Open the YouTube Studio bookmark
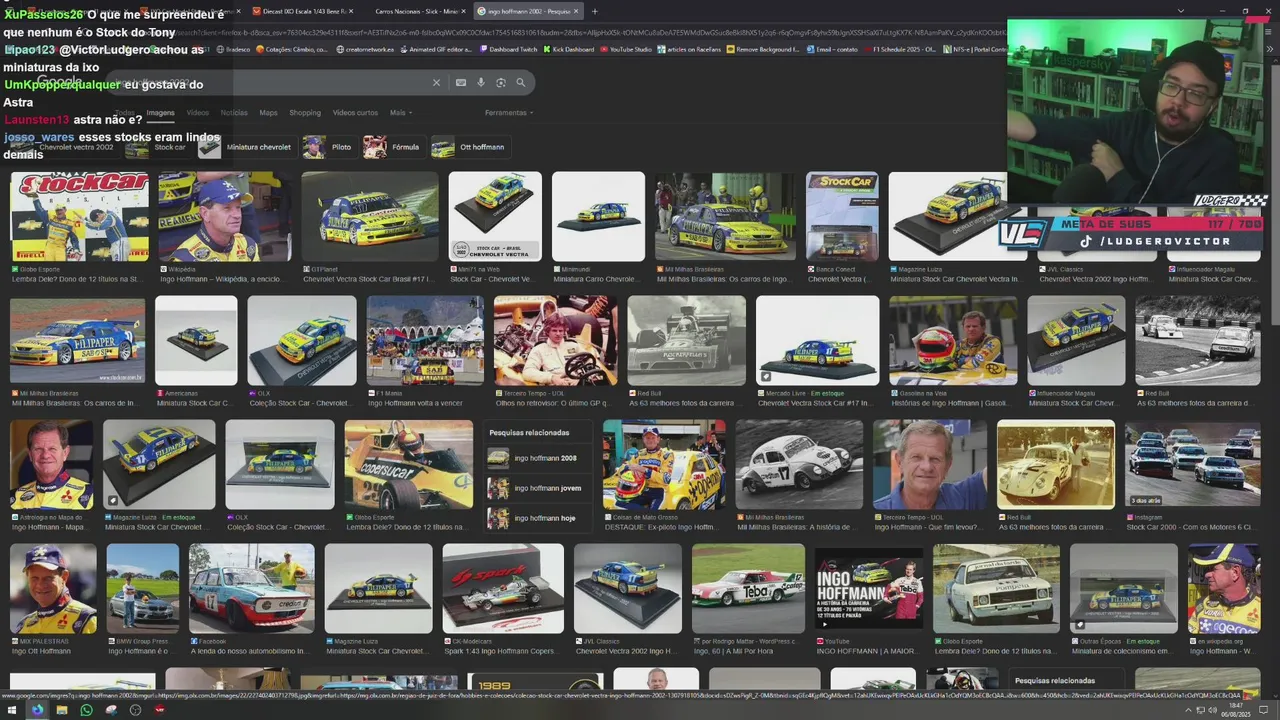Screen dimensions: 1280x720 (x=625, y=49)
